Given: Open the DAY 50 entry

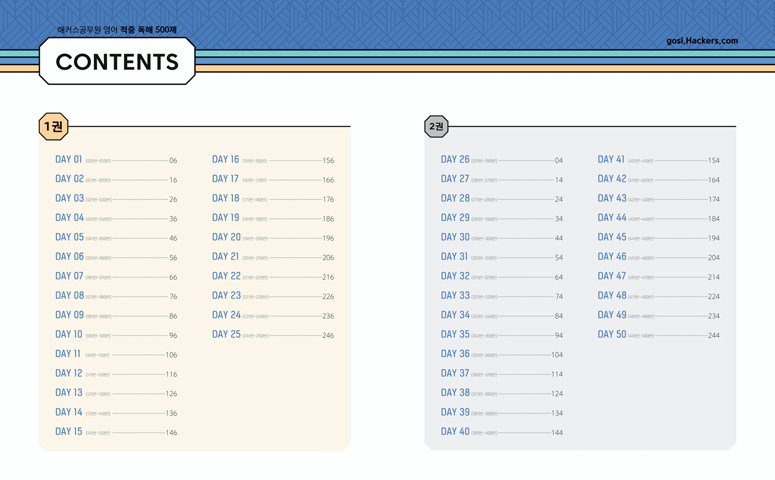Looking at the screenshot, I should click(612, 335).
